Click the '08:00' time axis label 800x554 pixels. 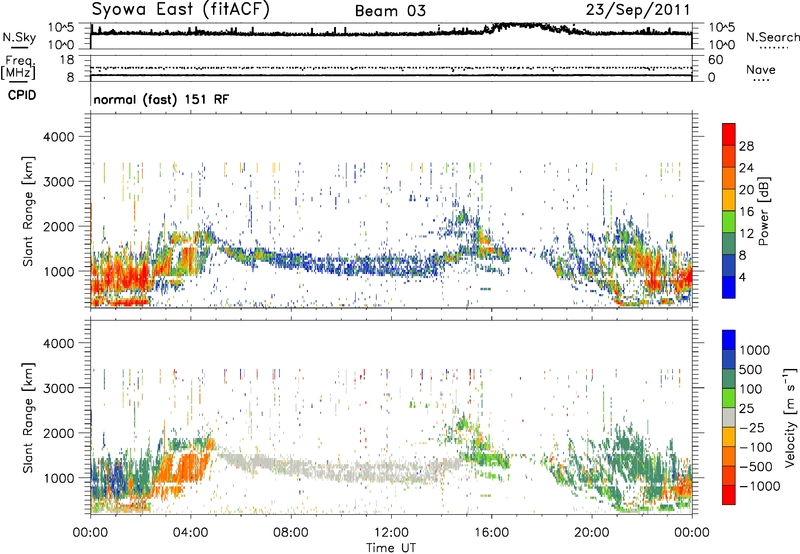(x=291, y=533)
